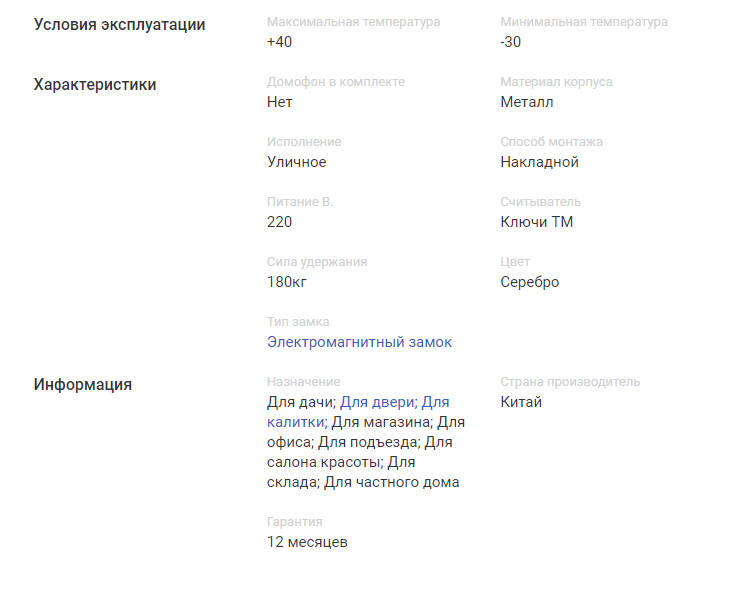
Task: Select the '12 месяцев' warranty value
Action: [307, 542]
